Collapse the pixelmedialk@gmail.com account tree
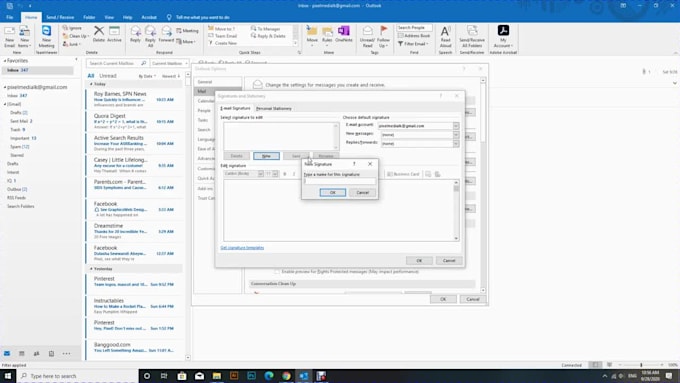Image resolution: width=680 pixels, height=383 pixels. [4, 87]
